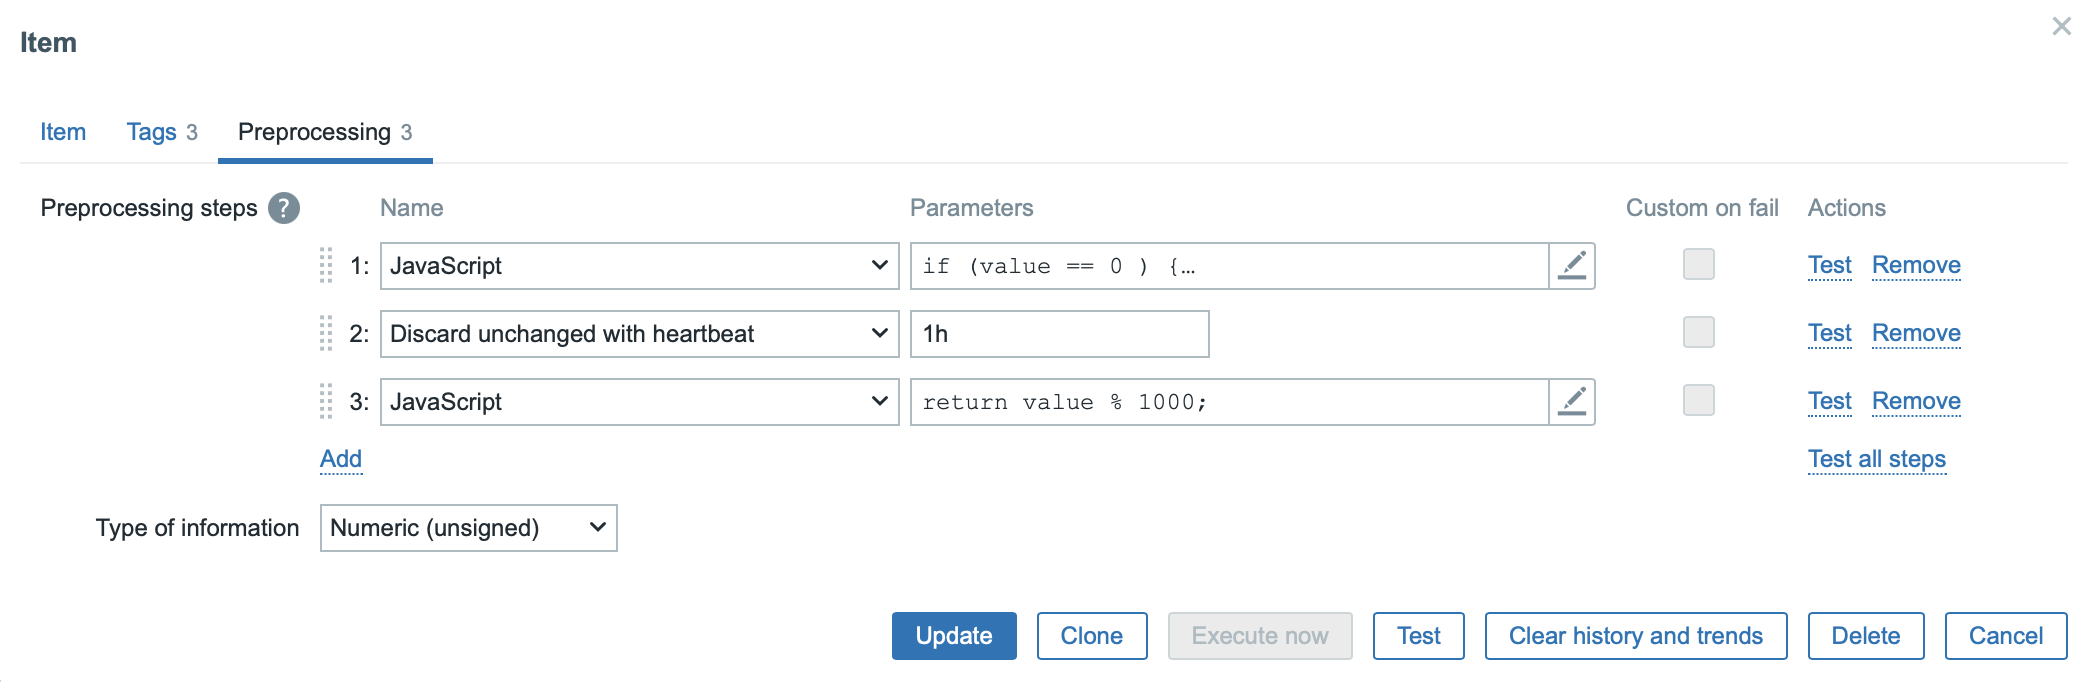Click the Update button
The height and width of the screenshot is (682, 2088).
pos(954,636)
